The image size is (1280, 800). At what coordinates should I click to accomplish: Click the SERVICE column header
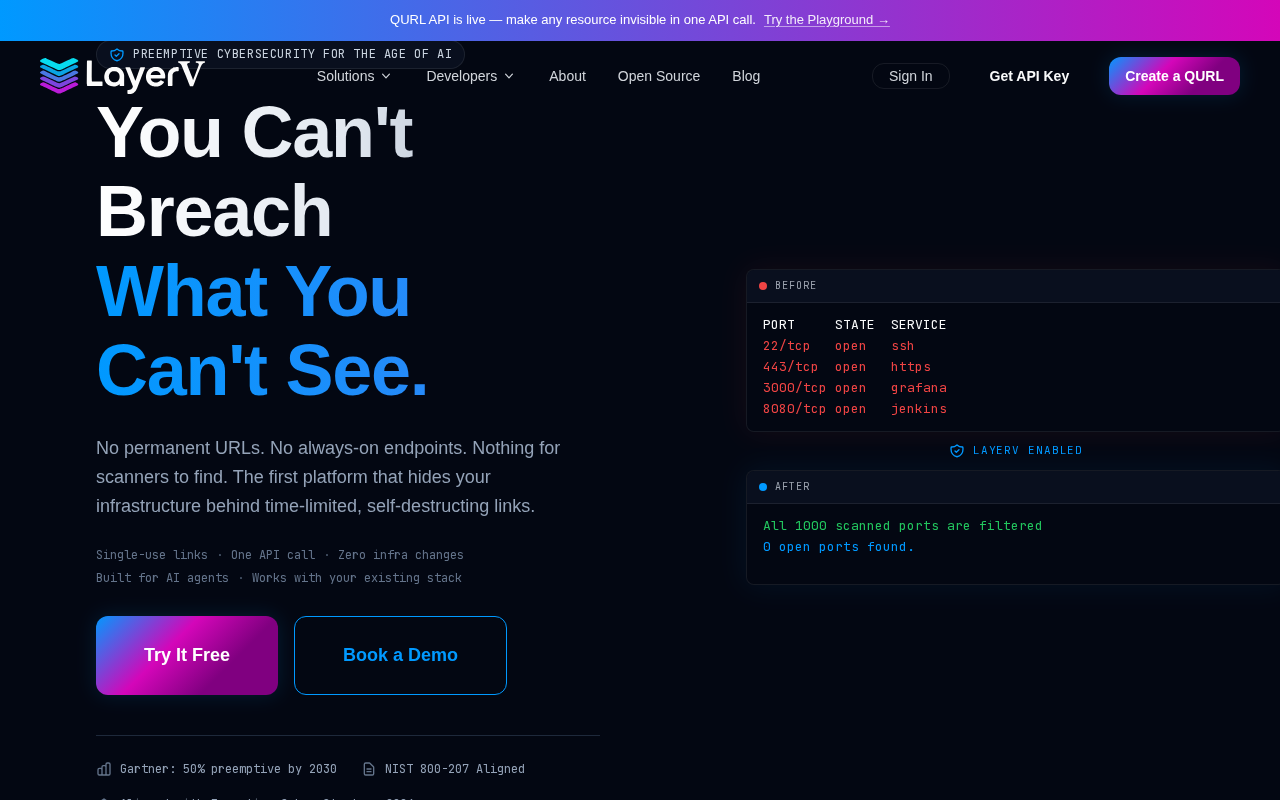[919, 325]
